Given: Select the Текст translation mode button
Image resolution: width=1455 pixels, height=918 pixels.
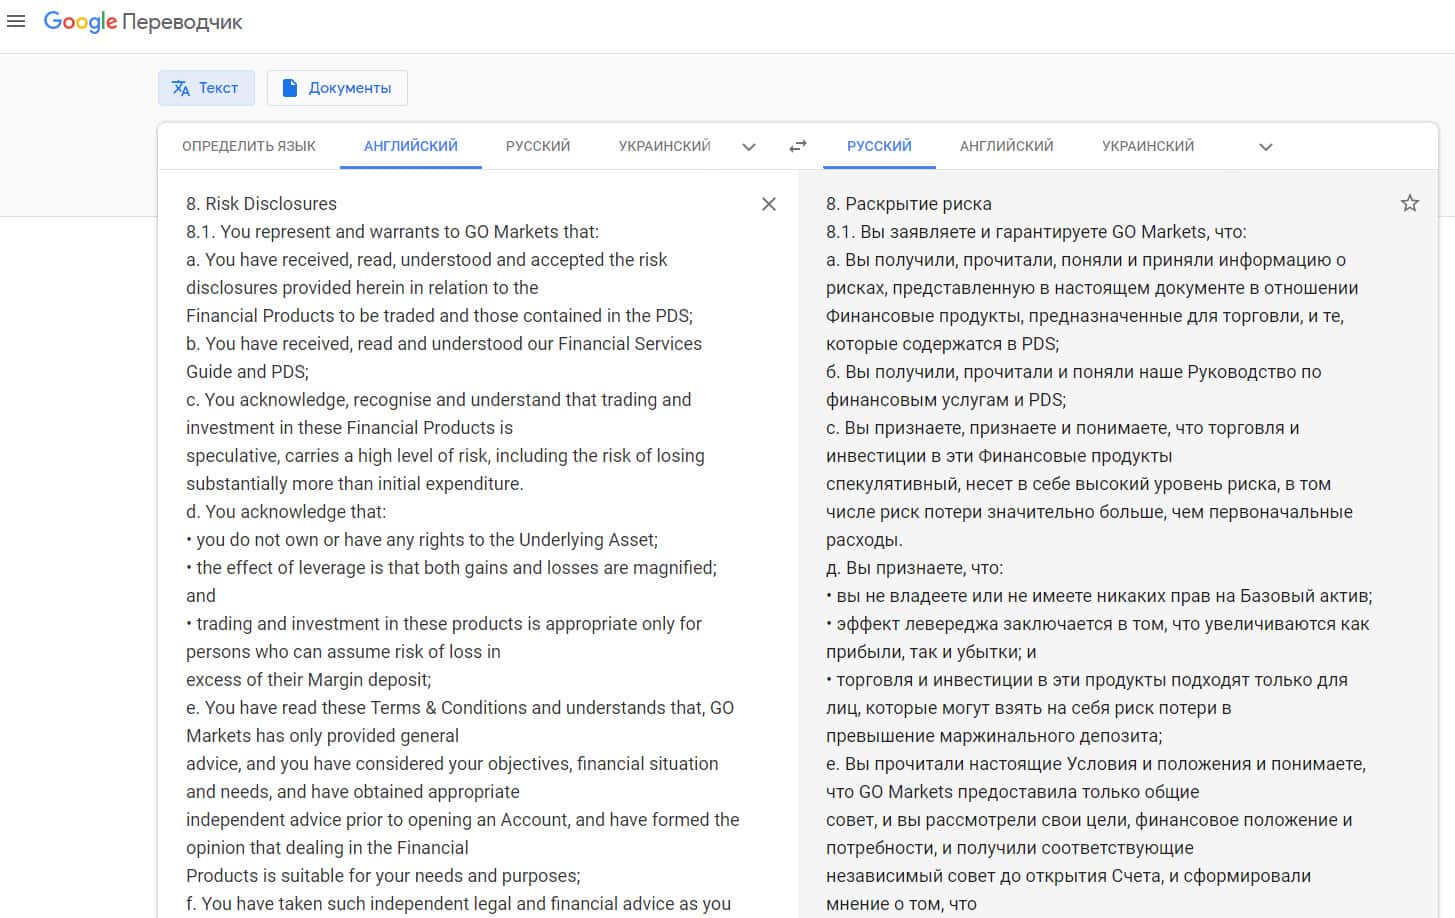Looking at the screenshot, I should (x=206, y=88).
